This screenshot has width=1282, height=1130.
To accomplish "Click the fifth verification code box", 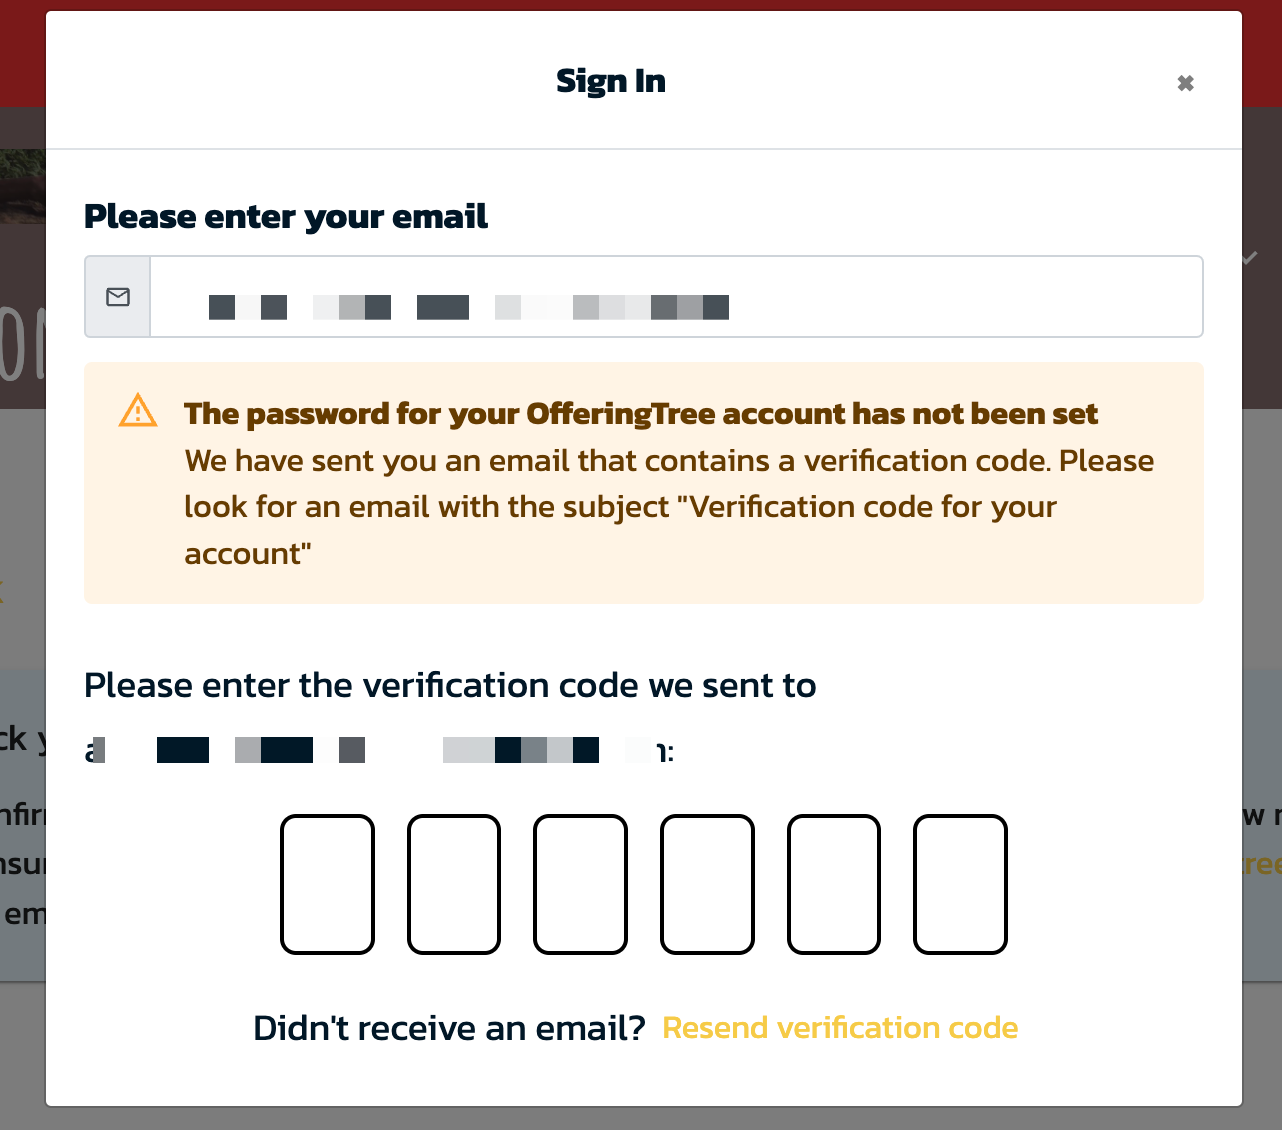I will 833,884.
